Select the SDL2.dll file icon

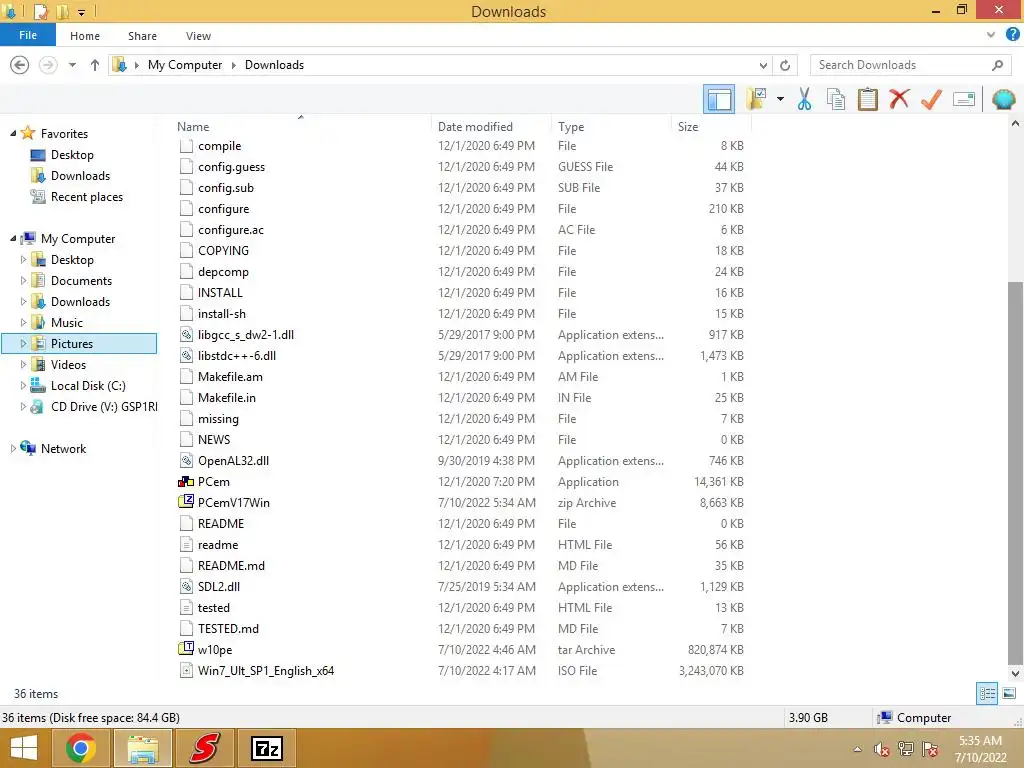click(186, 586)
